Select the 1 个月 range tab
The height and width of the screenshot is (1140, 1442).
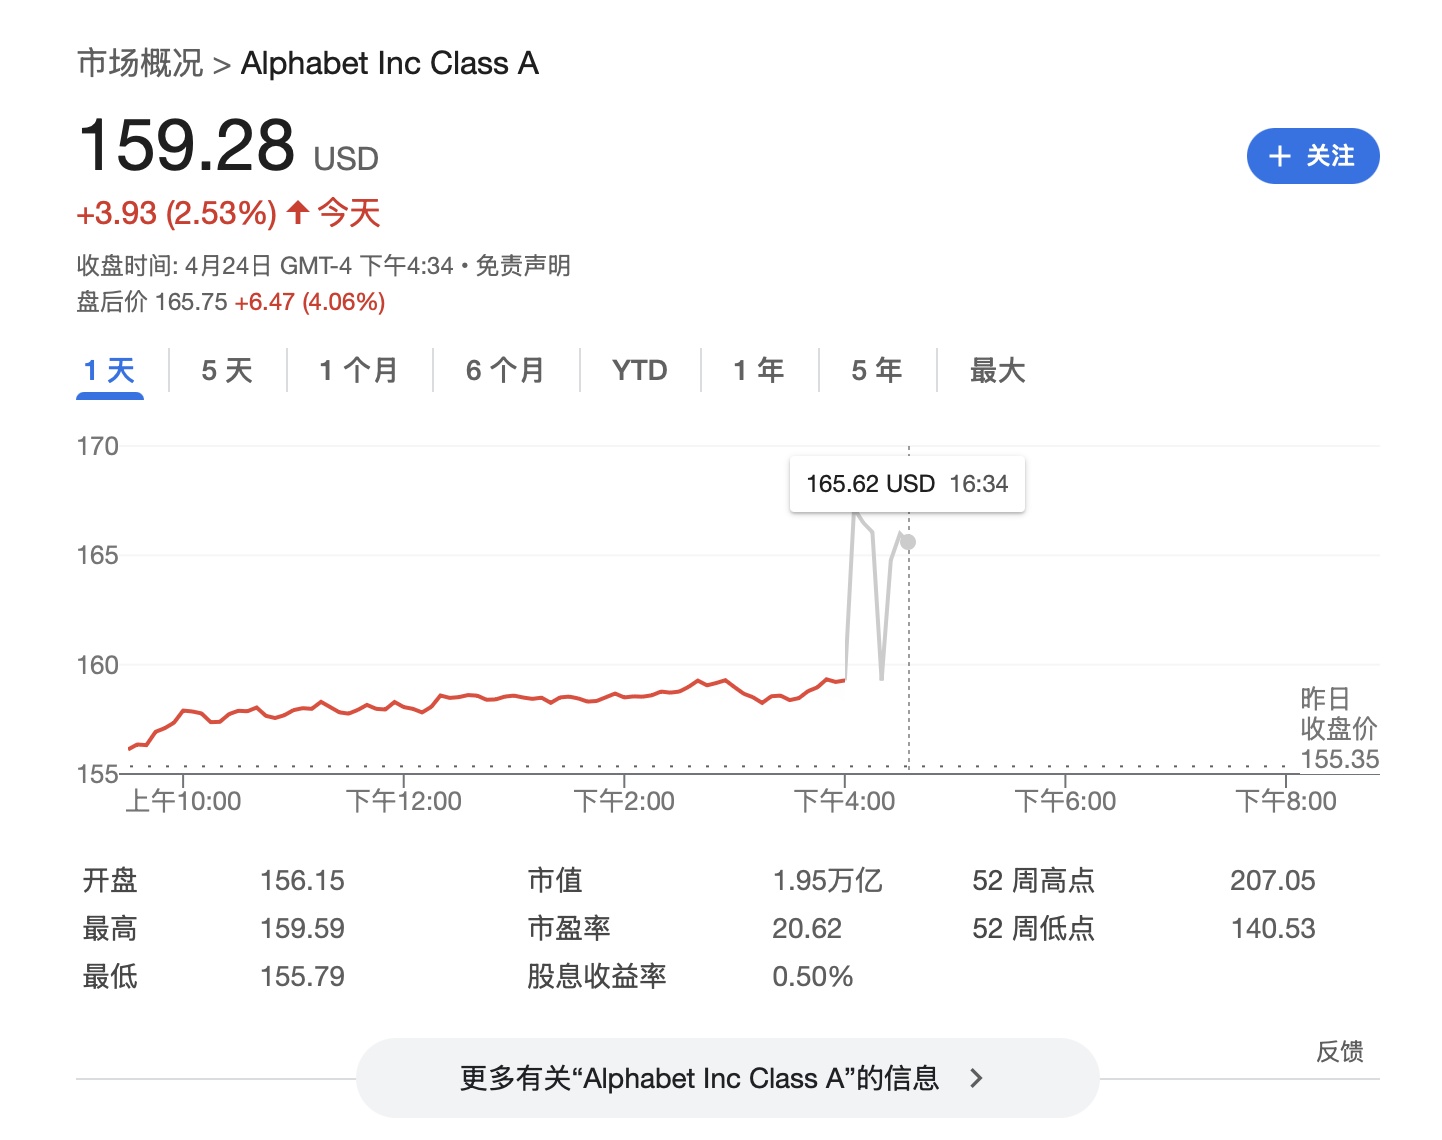pyautogui.click(x=358, y=371)
